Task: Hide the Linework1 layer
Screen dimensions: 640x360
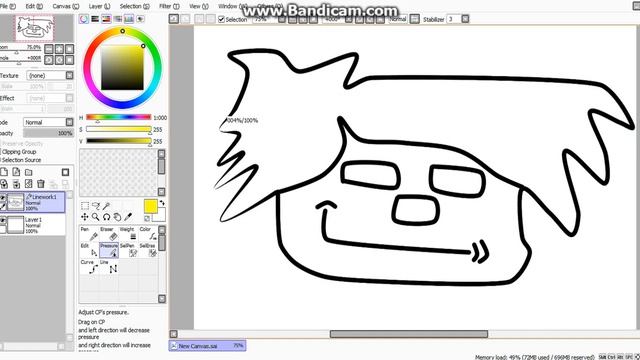Action: (2, 198)
